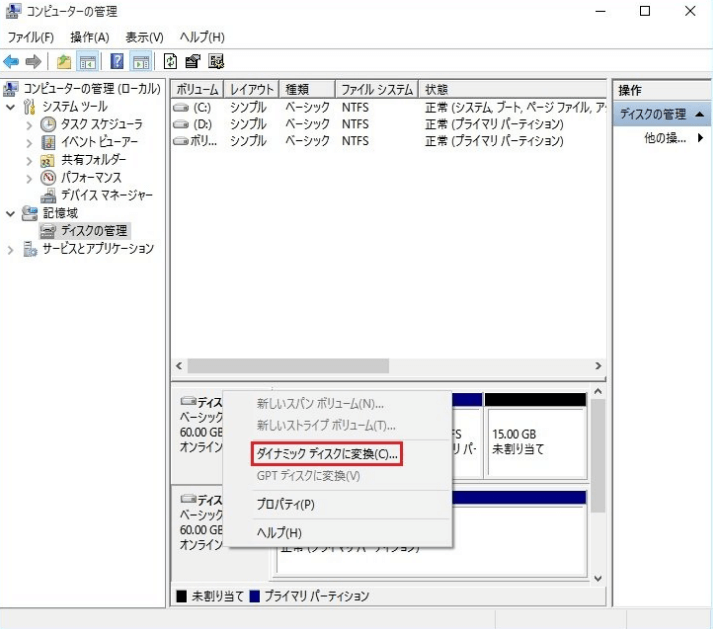The height and width of the screenshot is (629, 713).
Task: Sort by the レイアウト column header
Action: 251,89
